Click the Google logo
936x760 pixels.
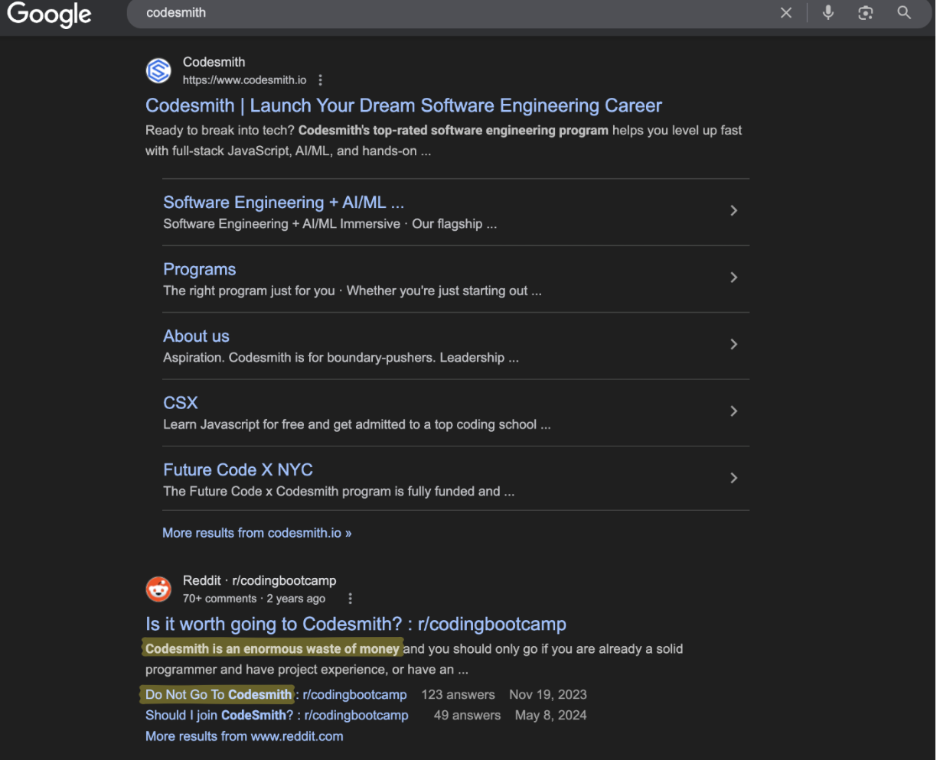click(49, 14)
